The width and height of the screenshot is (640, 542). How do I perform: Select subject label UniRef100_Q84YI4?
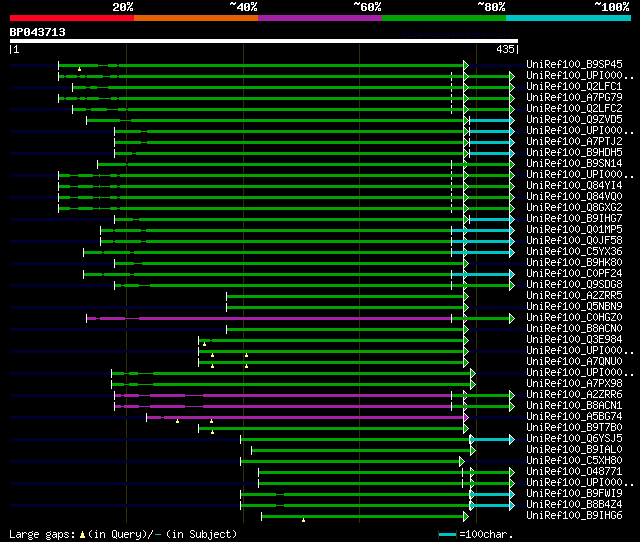(574, 186)
